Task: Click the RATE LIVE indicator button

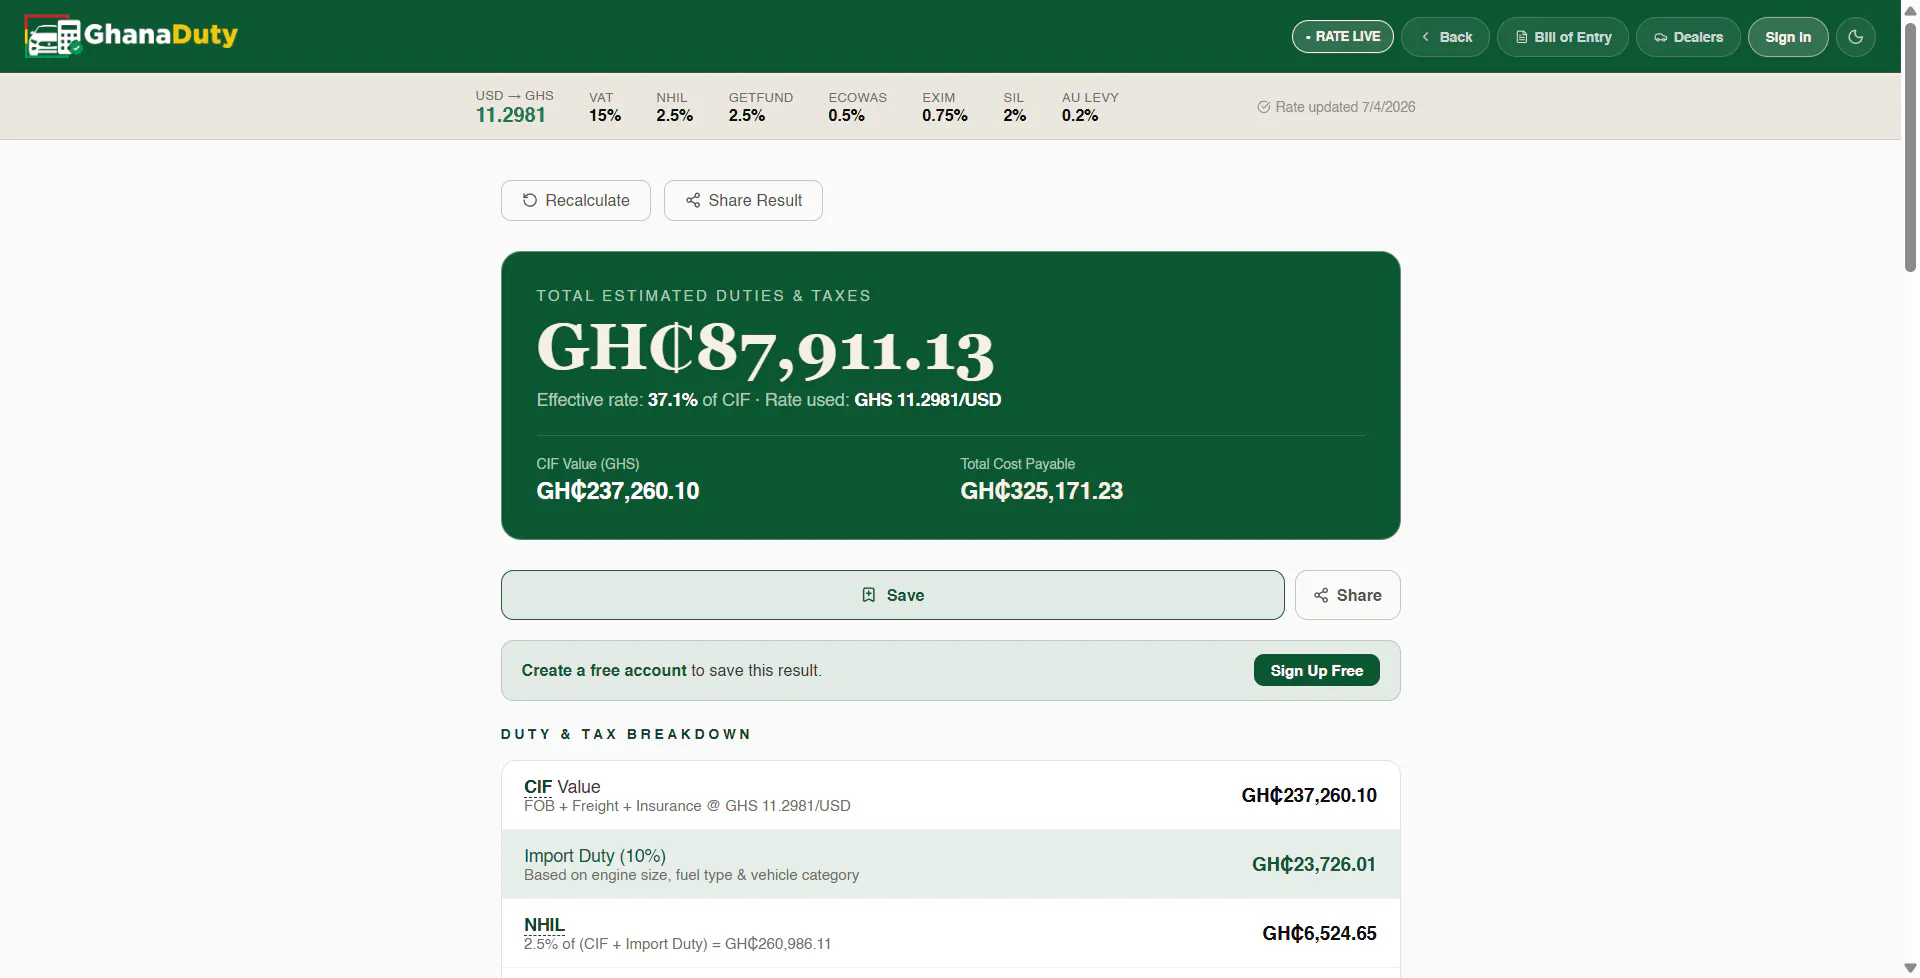Action: [x=1343, y=36]
